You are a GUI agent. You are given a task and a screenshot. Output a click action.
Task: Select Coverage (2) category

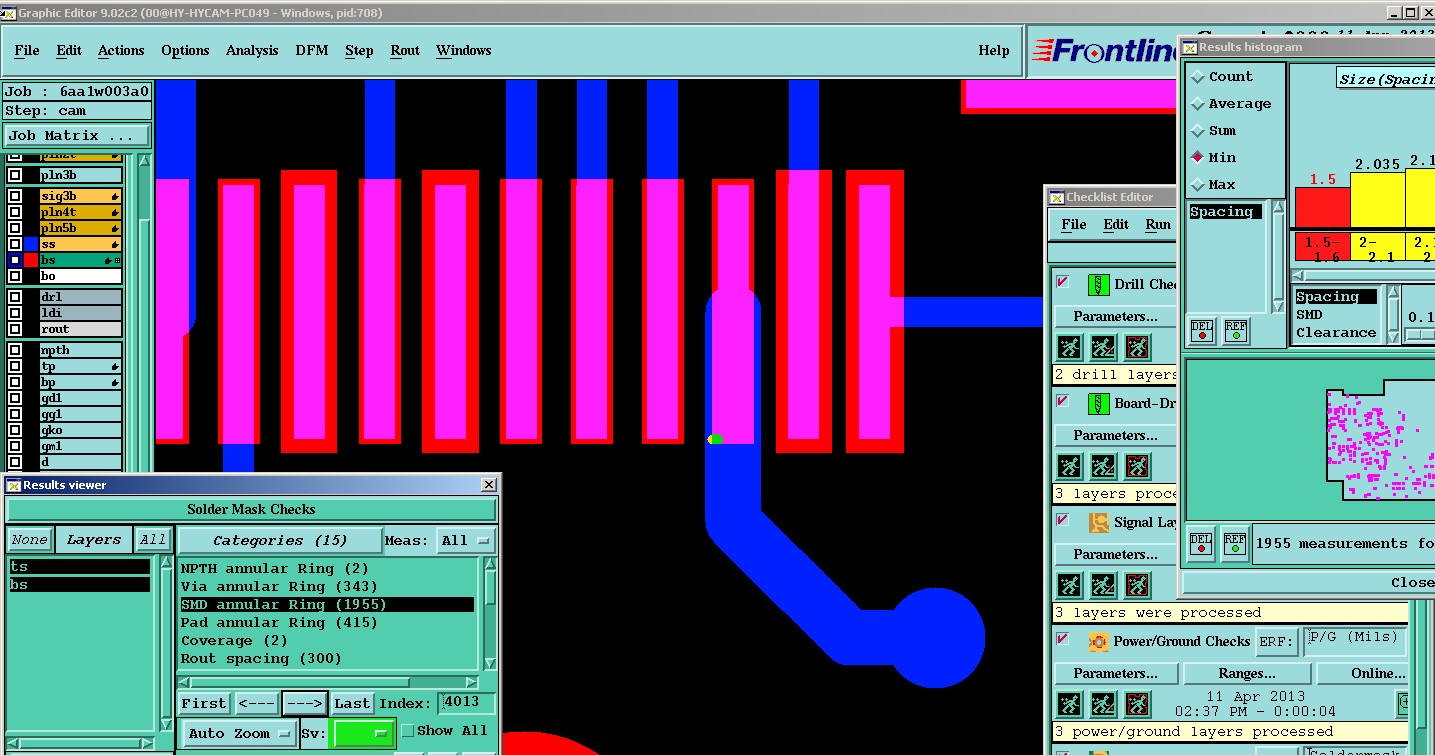[327, 640]
